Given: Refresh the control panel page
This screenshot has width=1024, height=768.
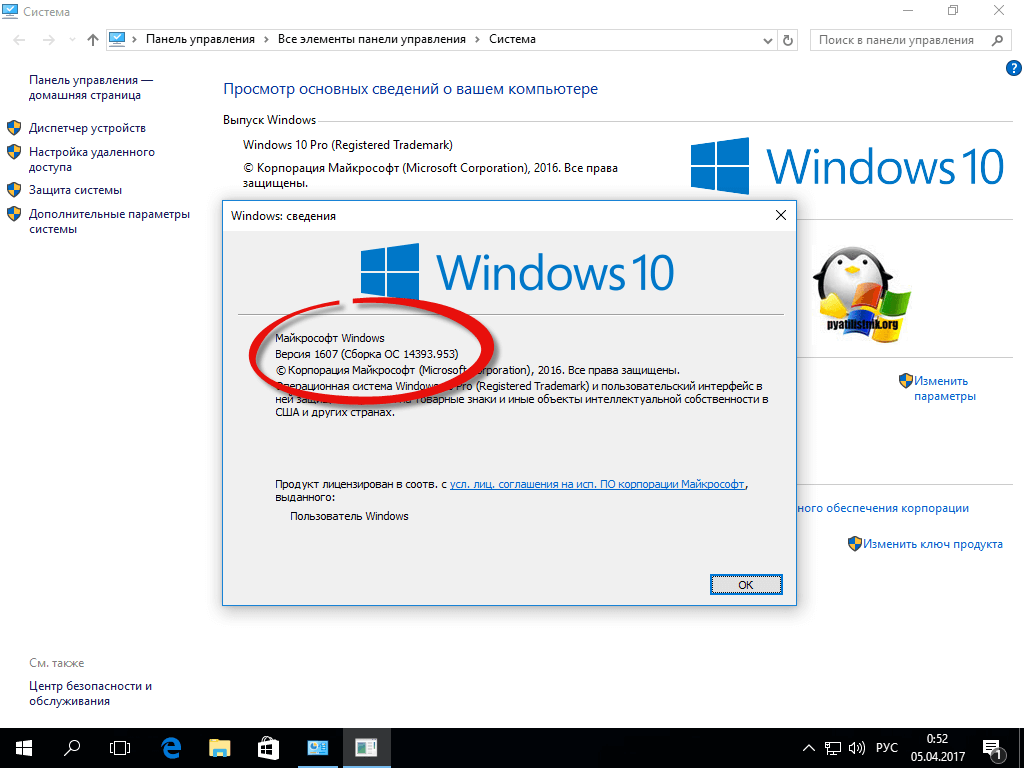Looking at the screenshot, I should point(788,40).
